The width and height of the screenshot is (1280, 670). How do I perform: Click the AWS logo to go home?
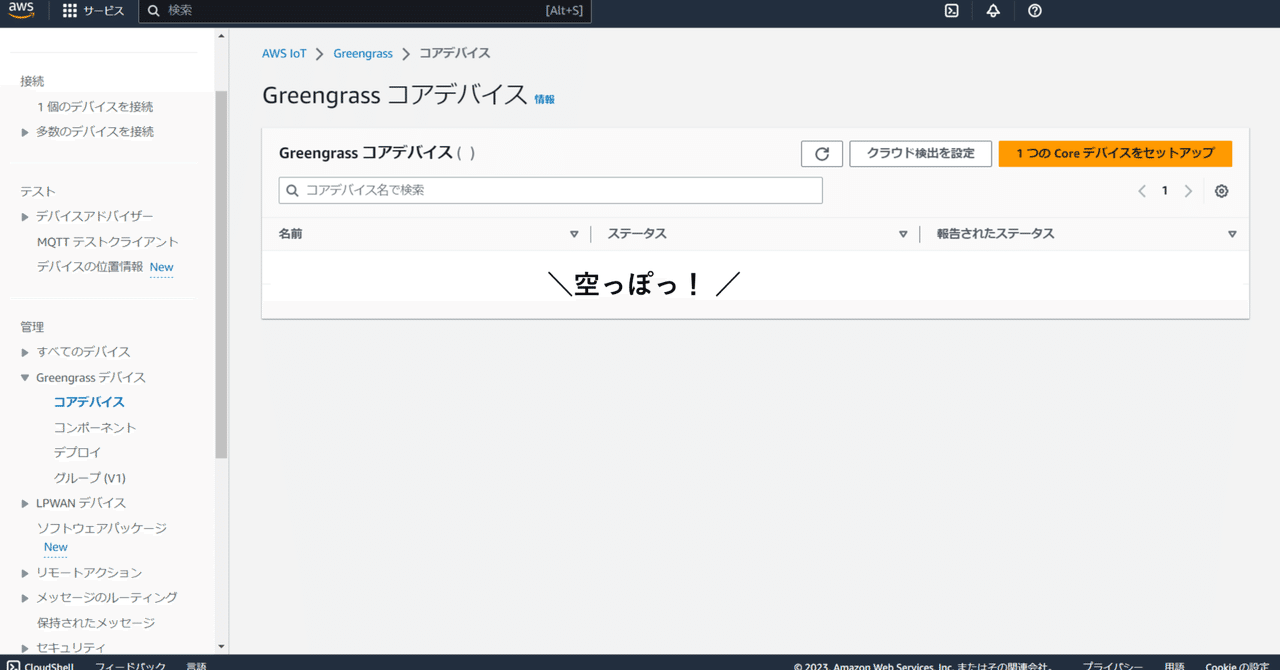point(21,11)
